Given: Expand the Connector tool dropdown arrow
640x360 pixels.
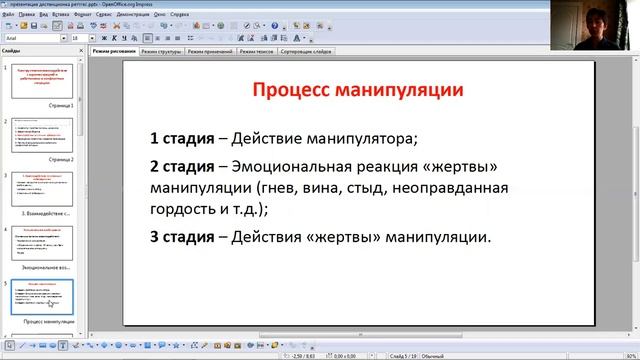Looking at the screenshot, I should [x=97, y=345].
